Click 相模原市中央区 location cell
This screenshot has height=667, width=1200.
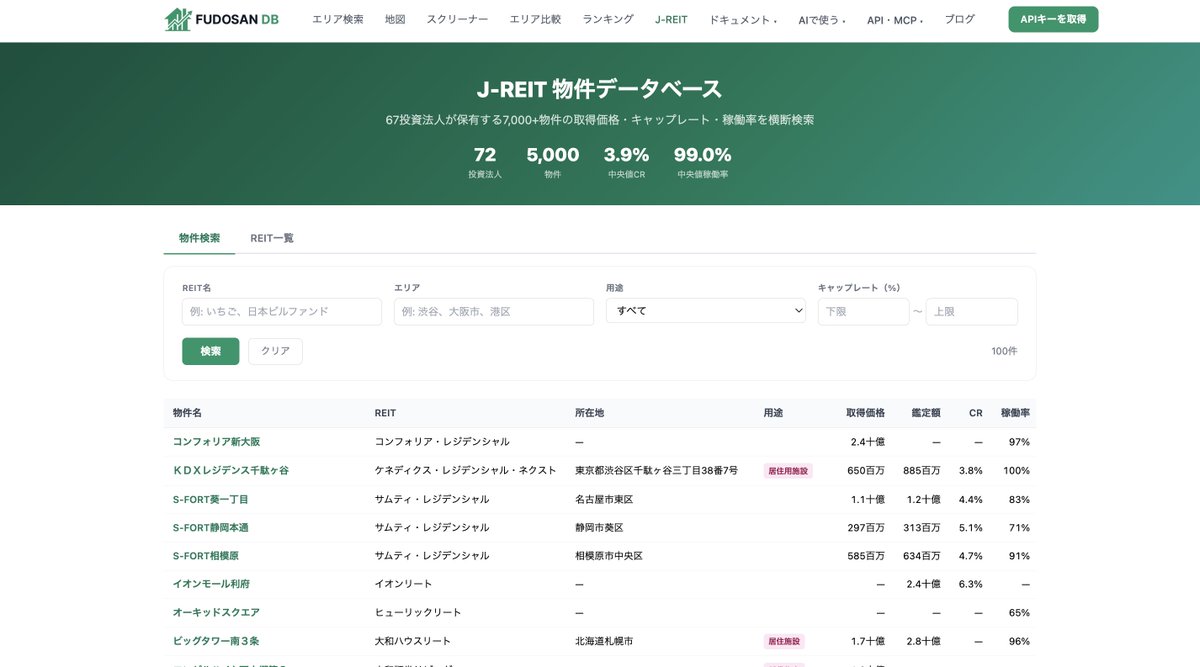coord(609,556)
